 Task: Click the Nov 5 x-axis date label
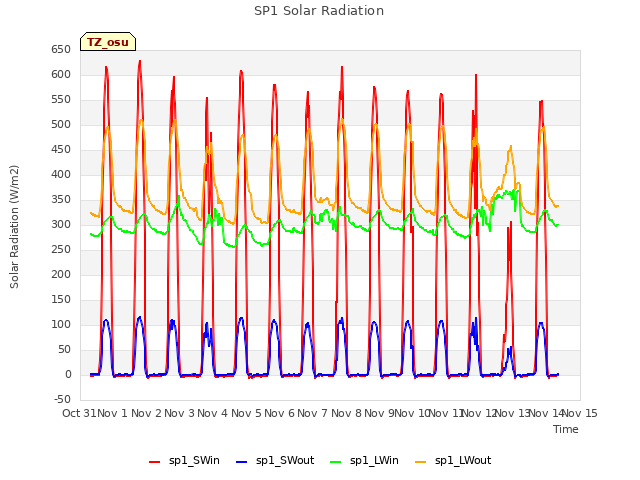pos(247,414)
